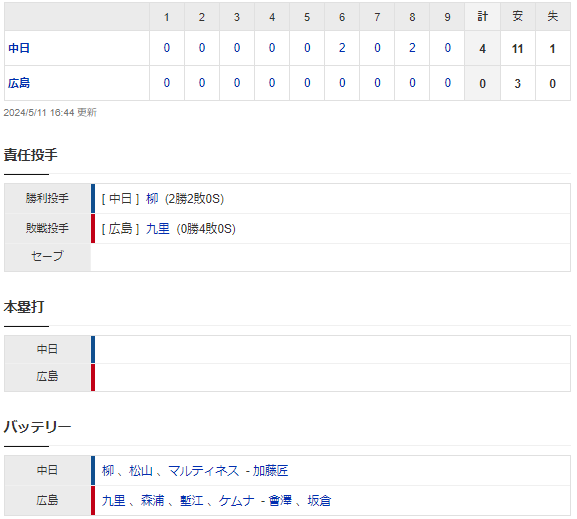This screenshot has height=519, width=577.
Task: Open catcher 坂倉 player link
Action: (x=319, y=500)
